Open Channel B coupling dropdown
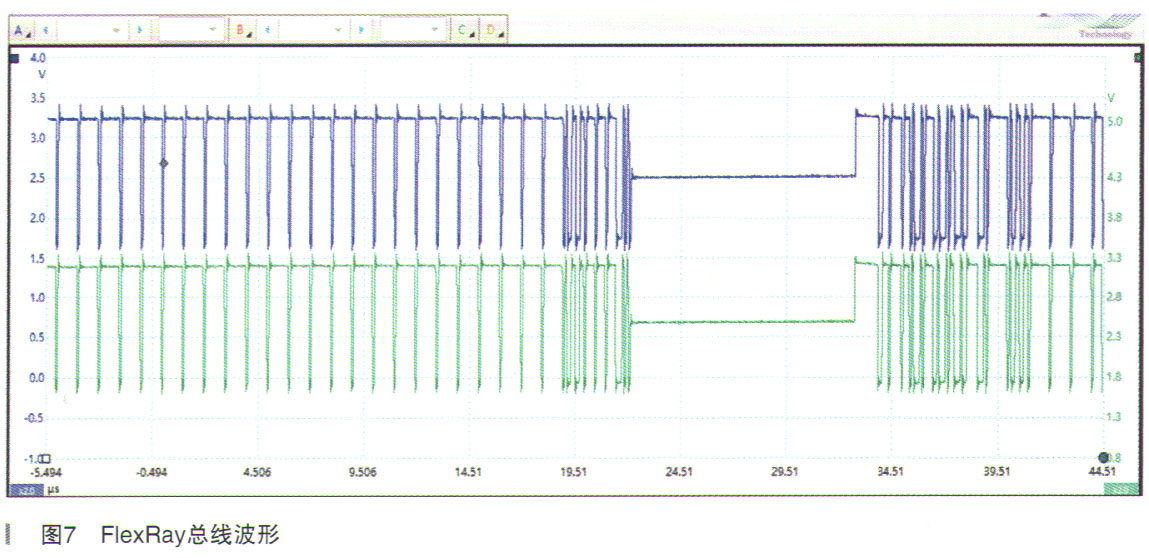This screenshot has height=558, width=1149. click(414, 31)
